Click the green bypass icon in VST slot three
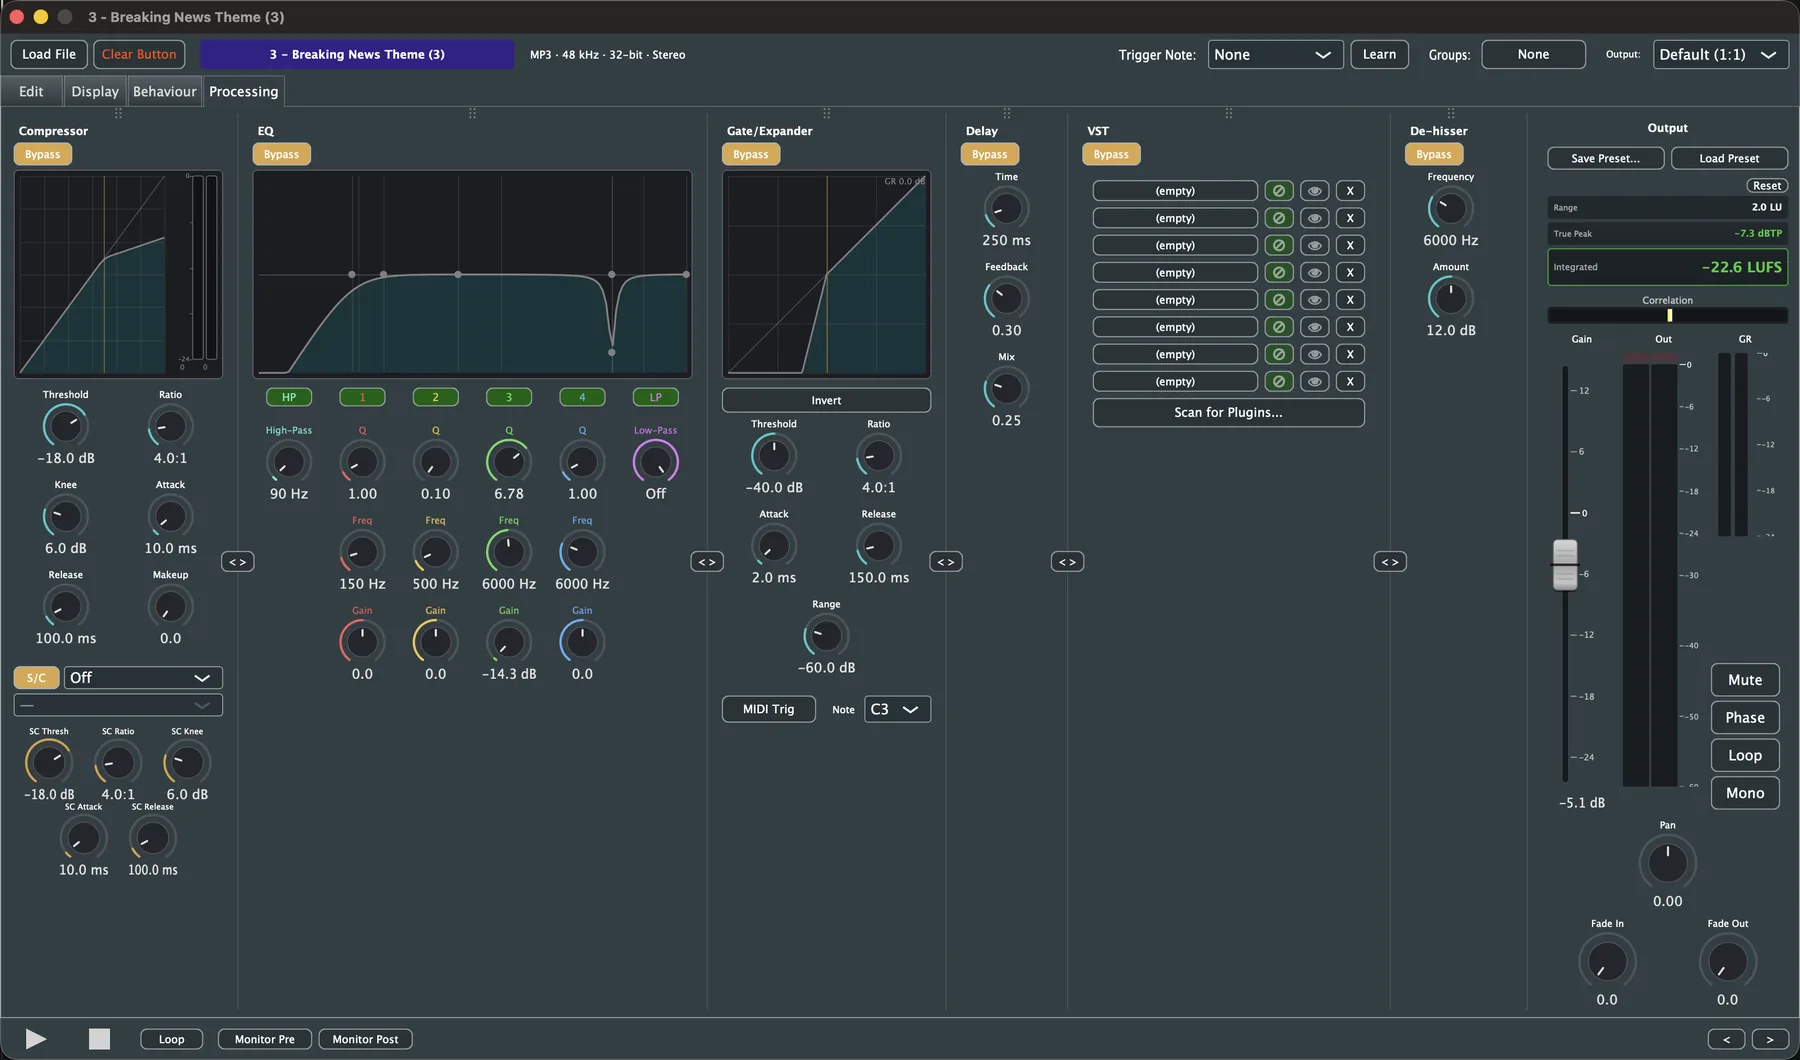The image size is (1800, 1060). (1279, 245)
